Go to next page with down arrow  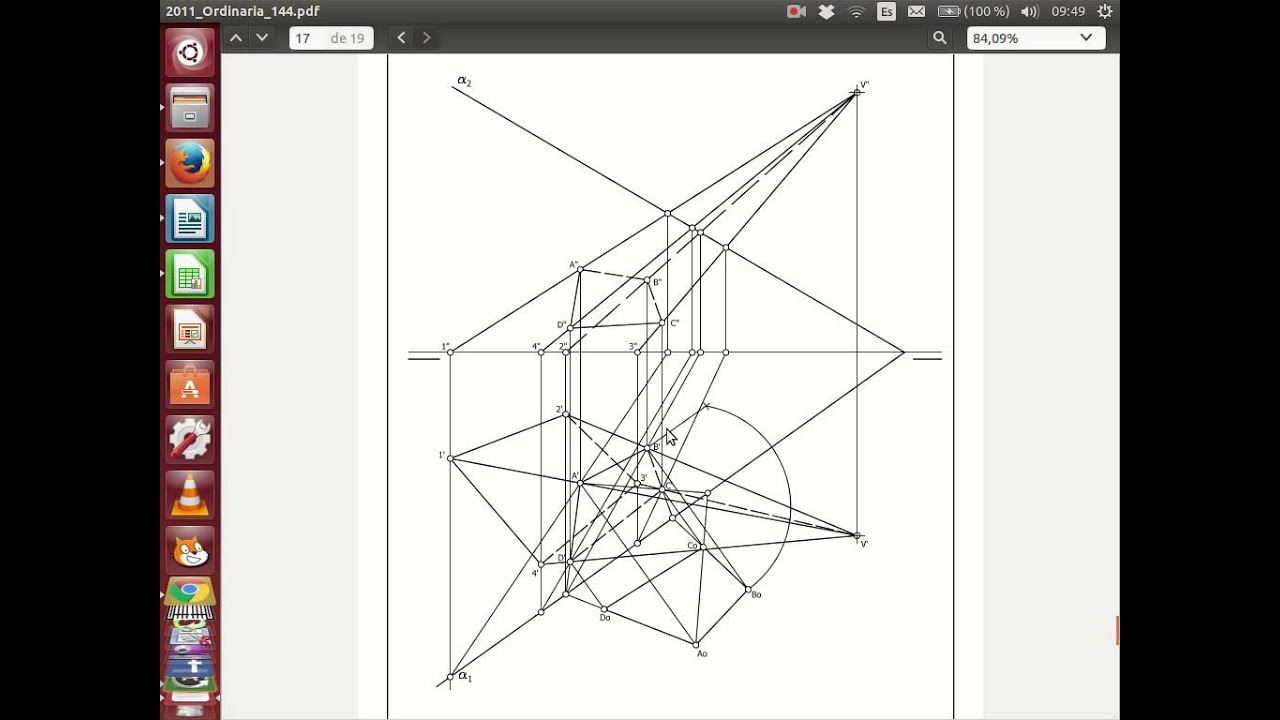tap(262, 38)
